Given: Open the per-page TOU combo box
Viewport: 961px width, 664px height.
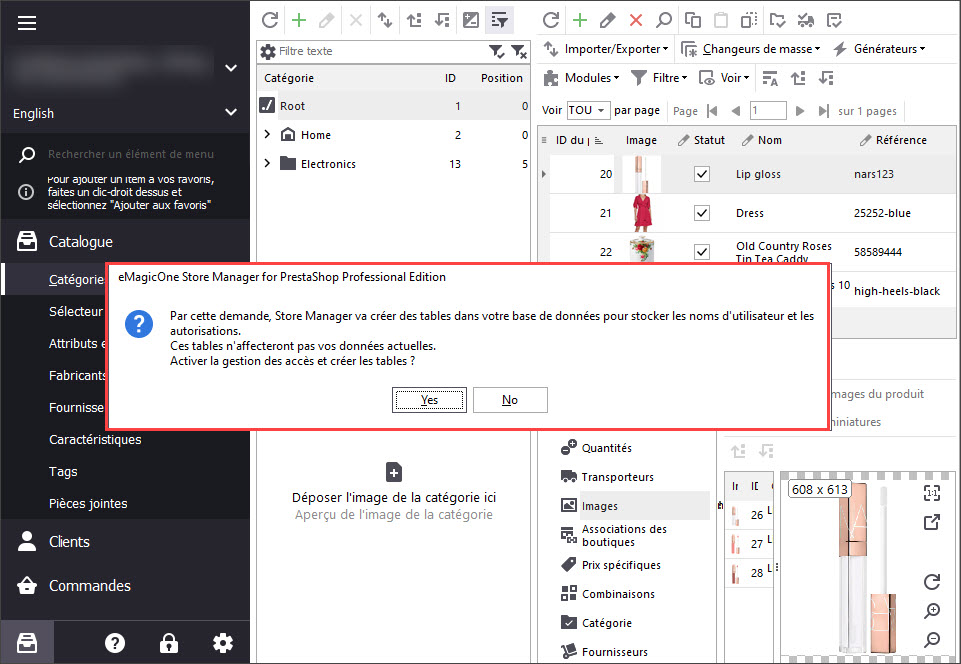Looking at the screenshot, I should coord(588,110).
